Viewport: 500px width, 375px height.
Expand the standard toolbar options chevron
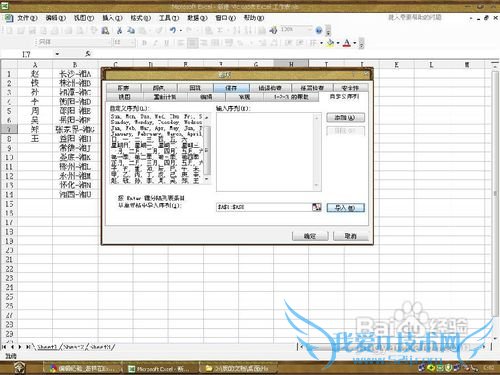click(328, 31)
